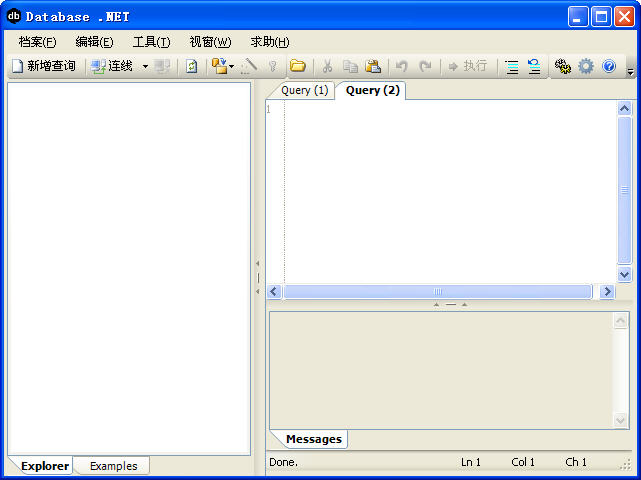Select the Messages tab

(x=314, y=439)
